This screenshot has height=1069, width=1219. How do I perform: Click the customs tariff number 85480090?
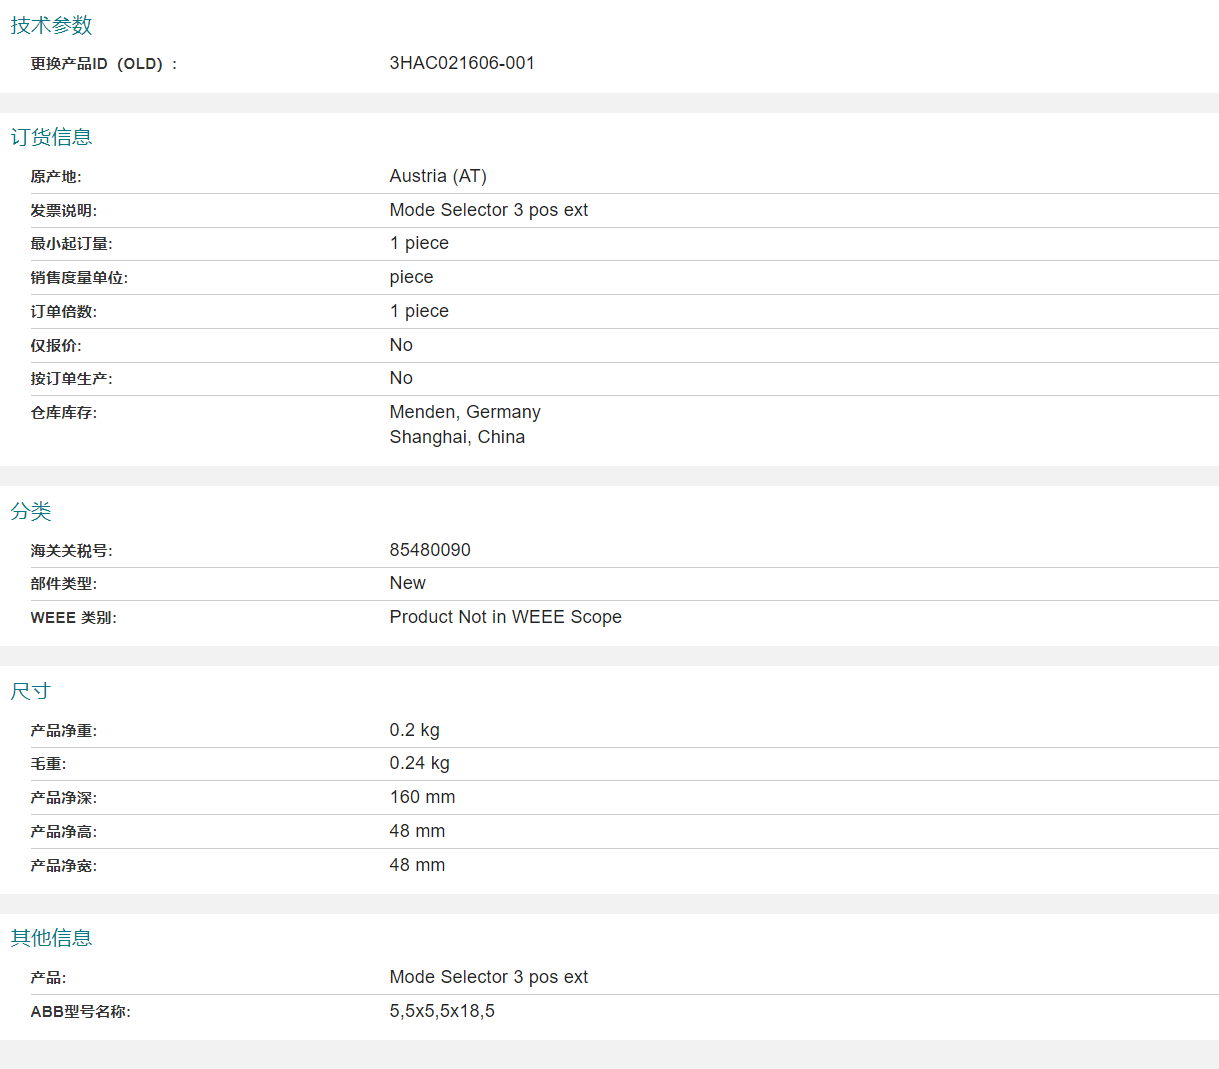430,550
